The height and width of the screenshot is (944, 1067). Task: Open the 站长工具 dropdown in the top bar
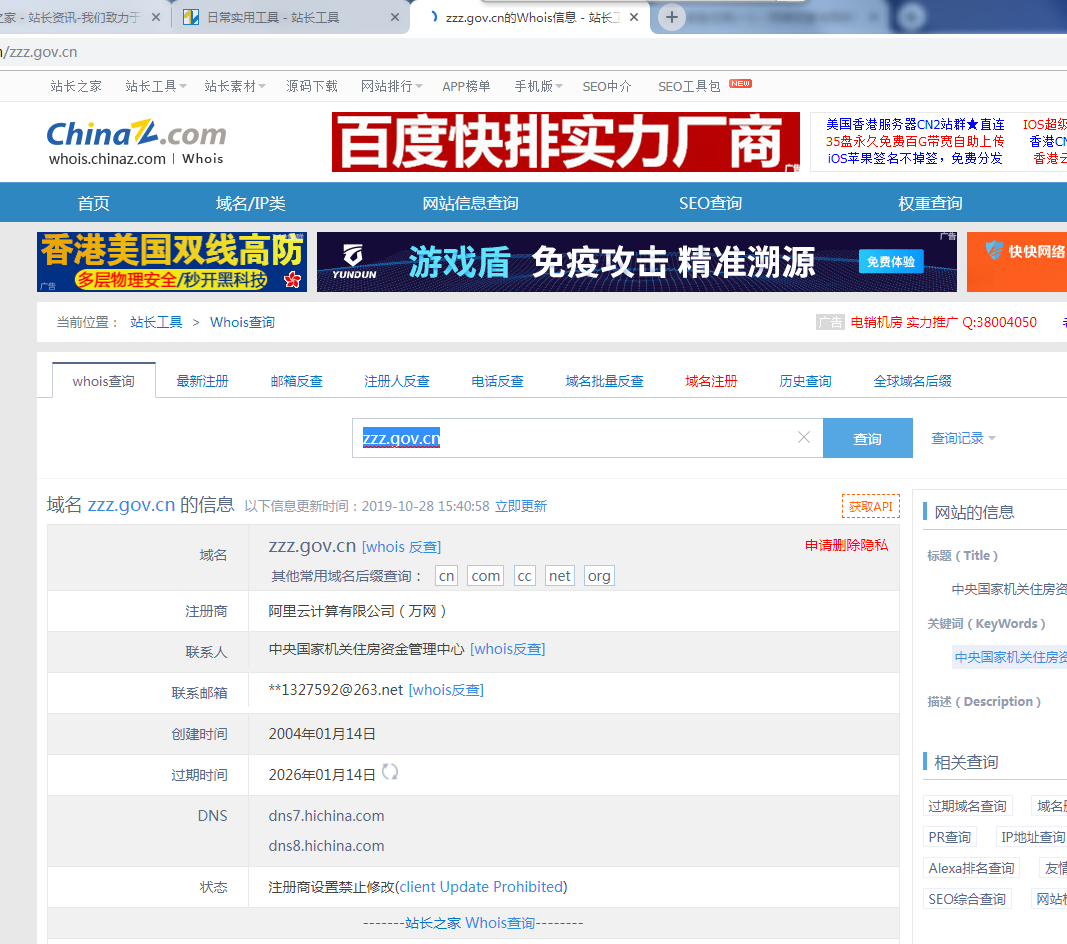156,86
